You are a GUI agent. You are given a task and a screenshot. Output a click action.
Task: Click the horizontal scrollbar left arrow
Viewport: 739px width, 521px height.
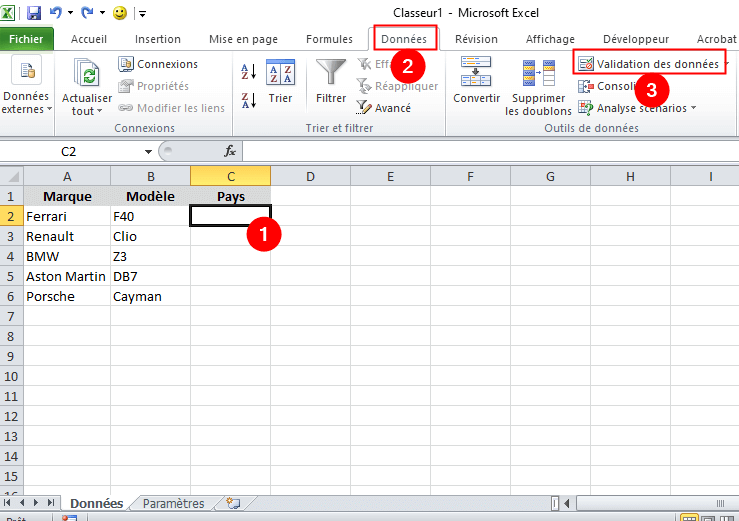(x=567, y=504)
